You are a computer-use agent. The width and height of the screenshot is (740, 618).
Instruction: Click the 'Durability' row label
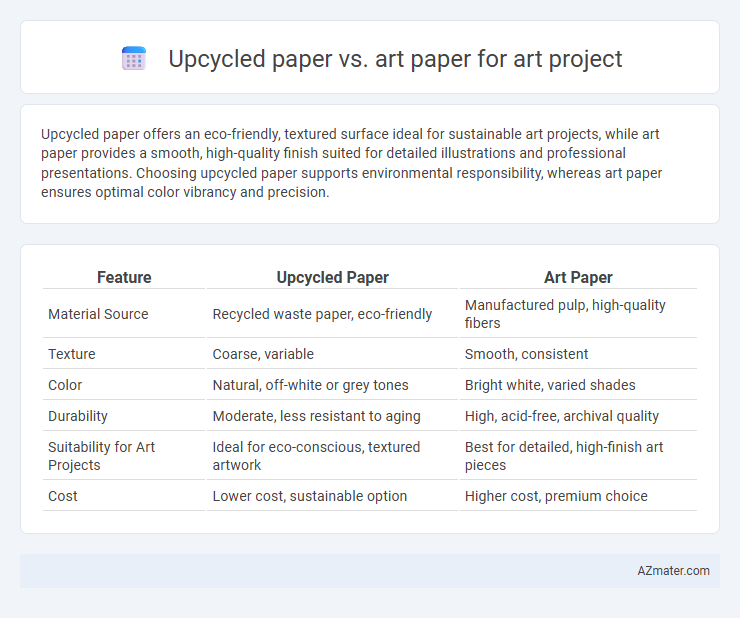point(78,416)
